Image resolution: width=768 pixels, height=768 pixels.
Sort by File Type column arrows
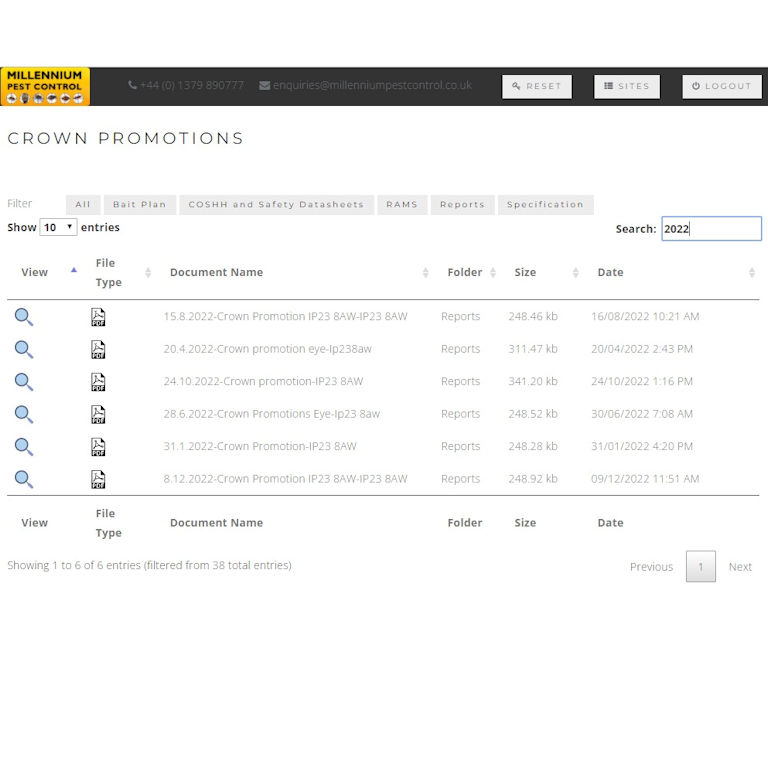[x=148, y=273]
